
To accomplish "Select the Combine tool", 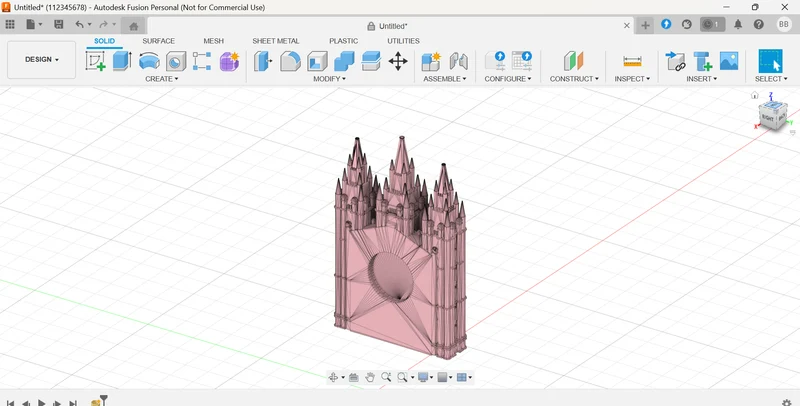I will tap(344, 61).
